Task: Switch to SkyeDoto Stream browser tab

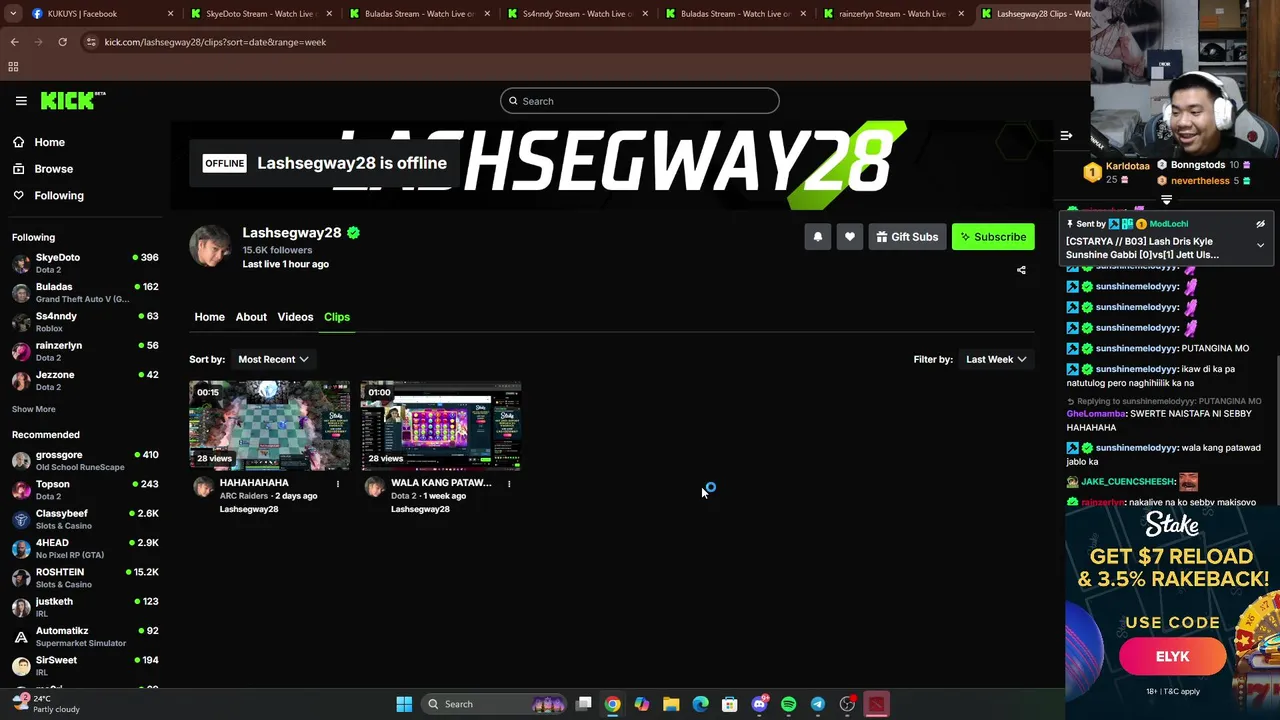Action: click(x=261, y=13)
